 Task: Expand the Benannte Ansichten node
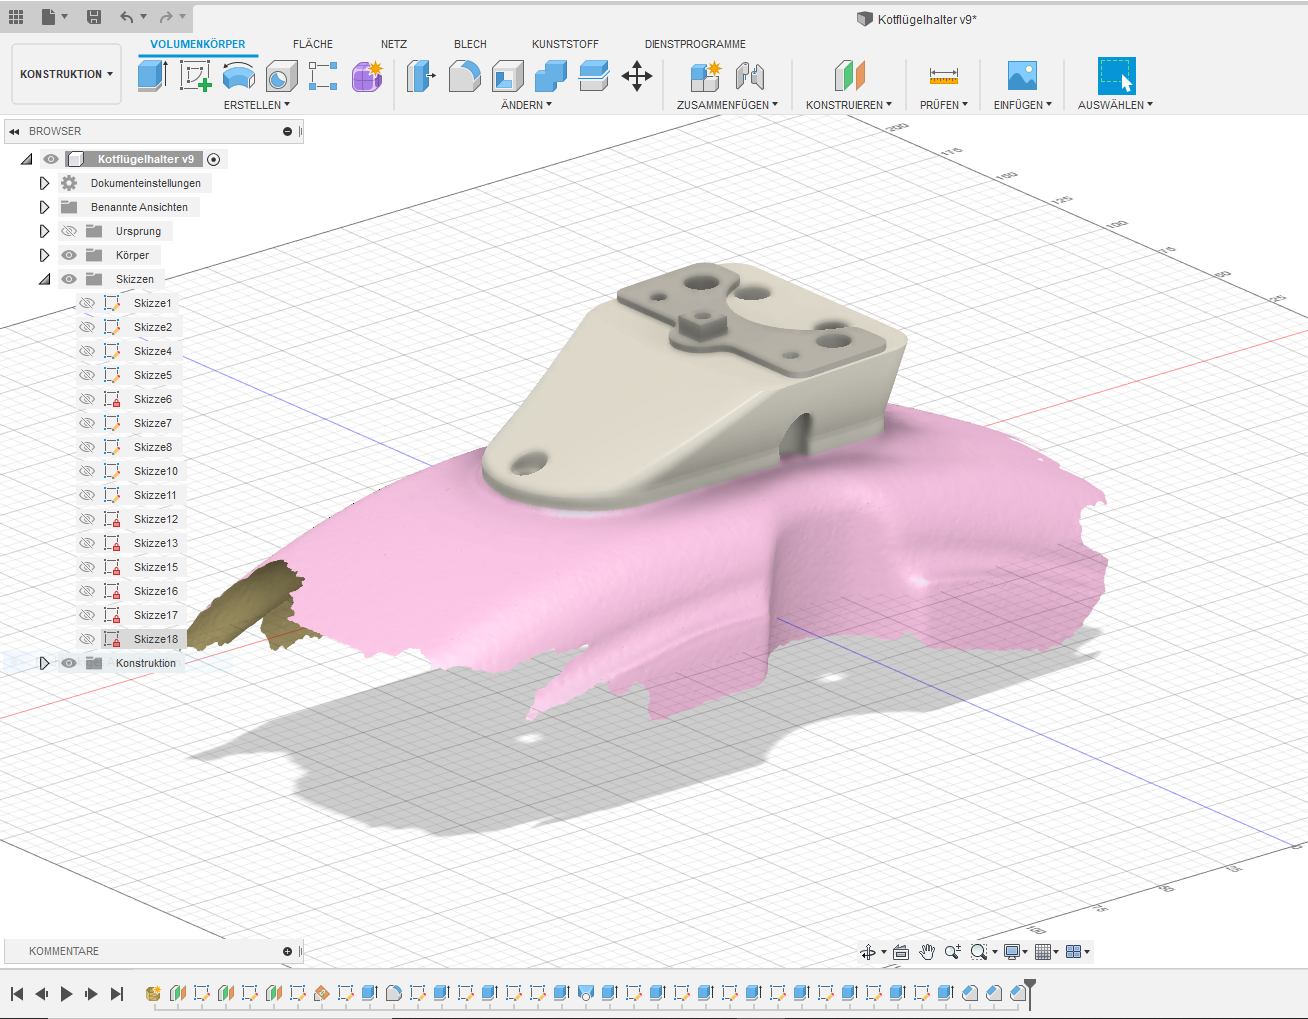coord(44,207)
